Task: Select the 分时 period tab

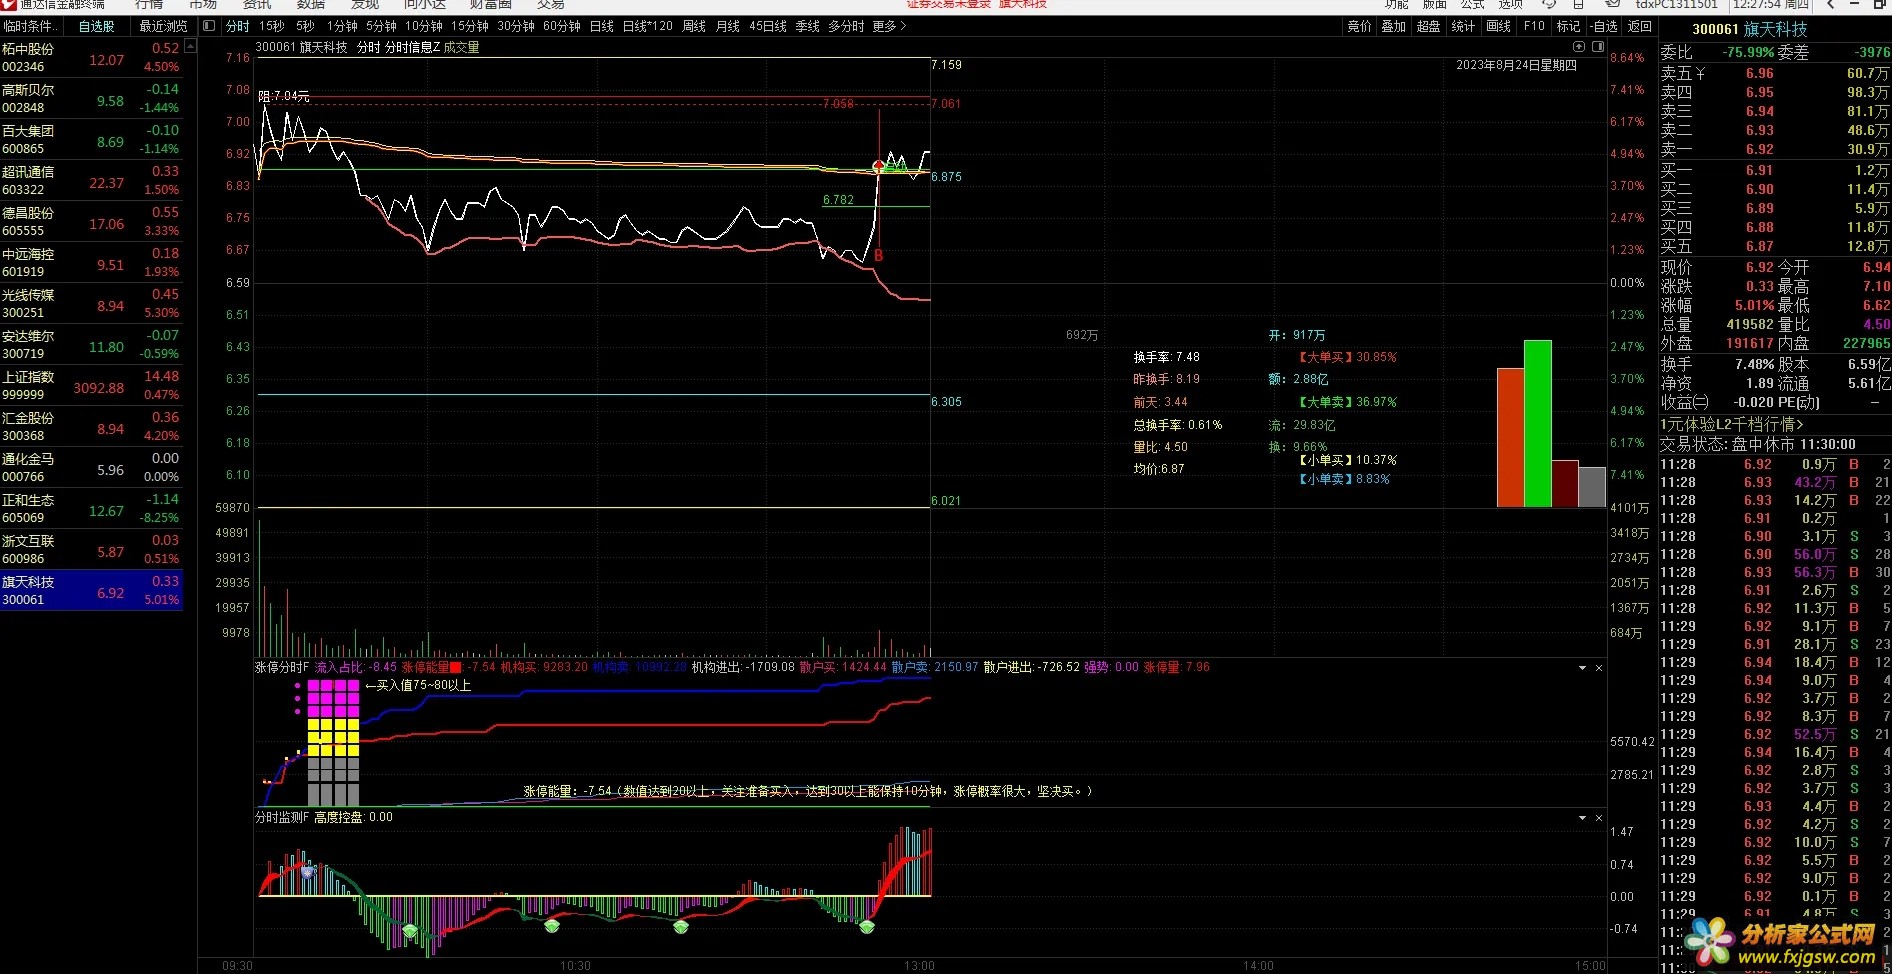Action: point(238,26)
